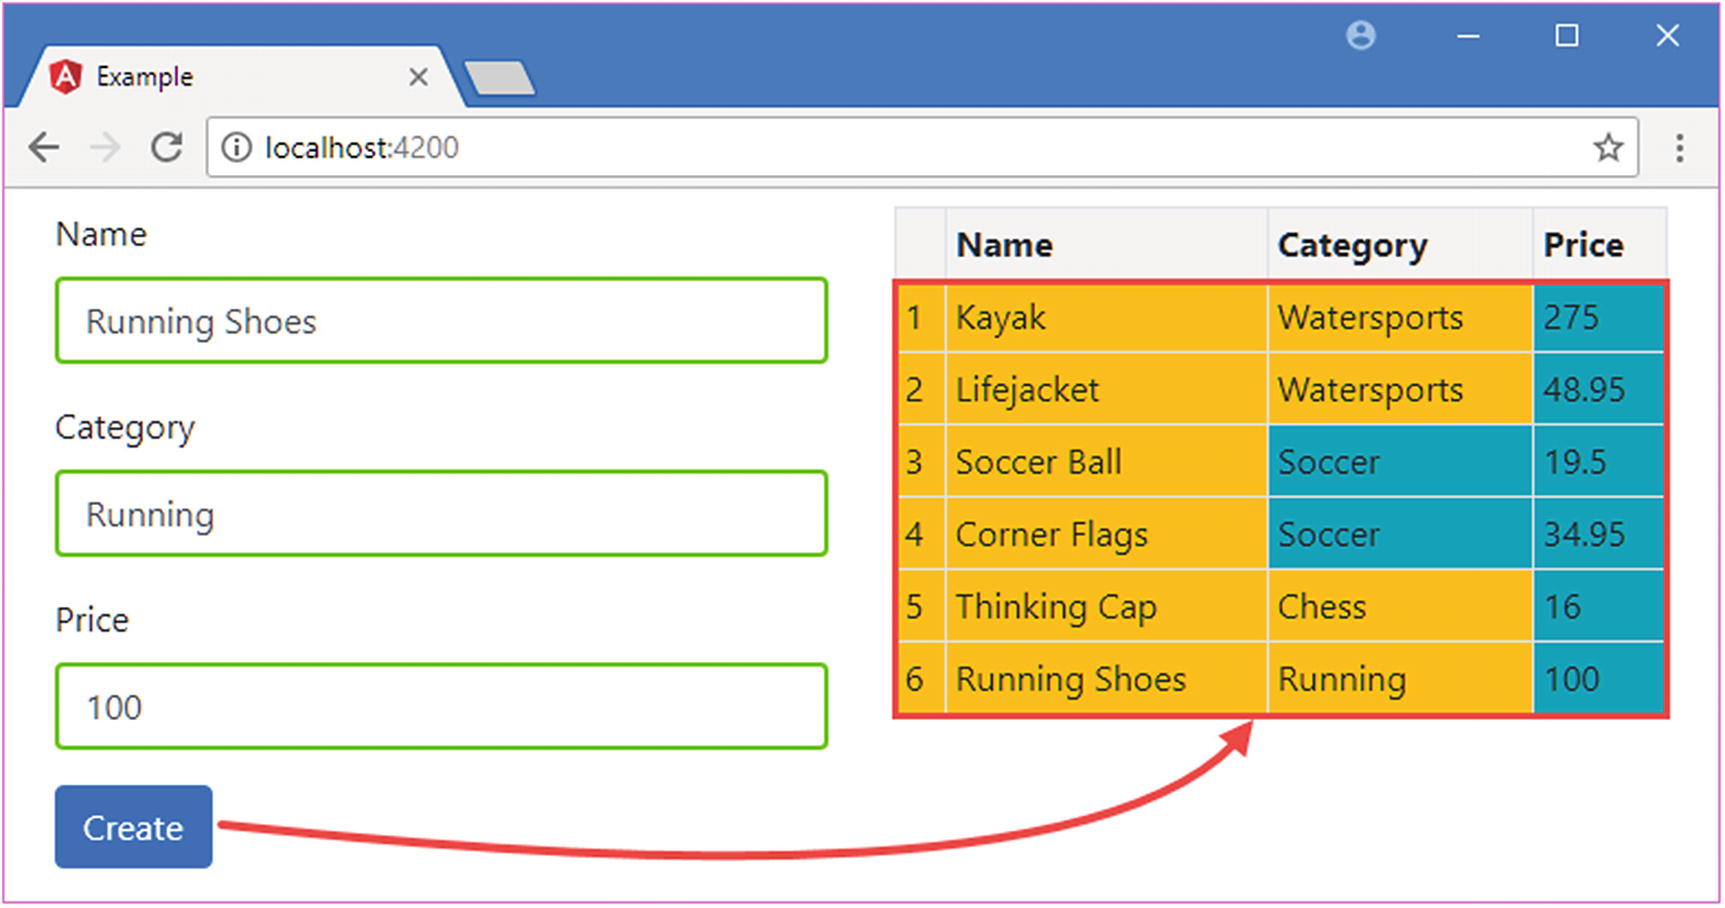Image resolution: width=1725 pixels, height=908 pixels.
Task: Click row number 5 in the table
Action: [x=921, y=606]
